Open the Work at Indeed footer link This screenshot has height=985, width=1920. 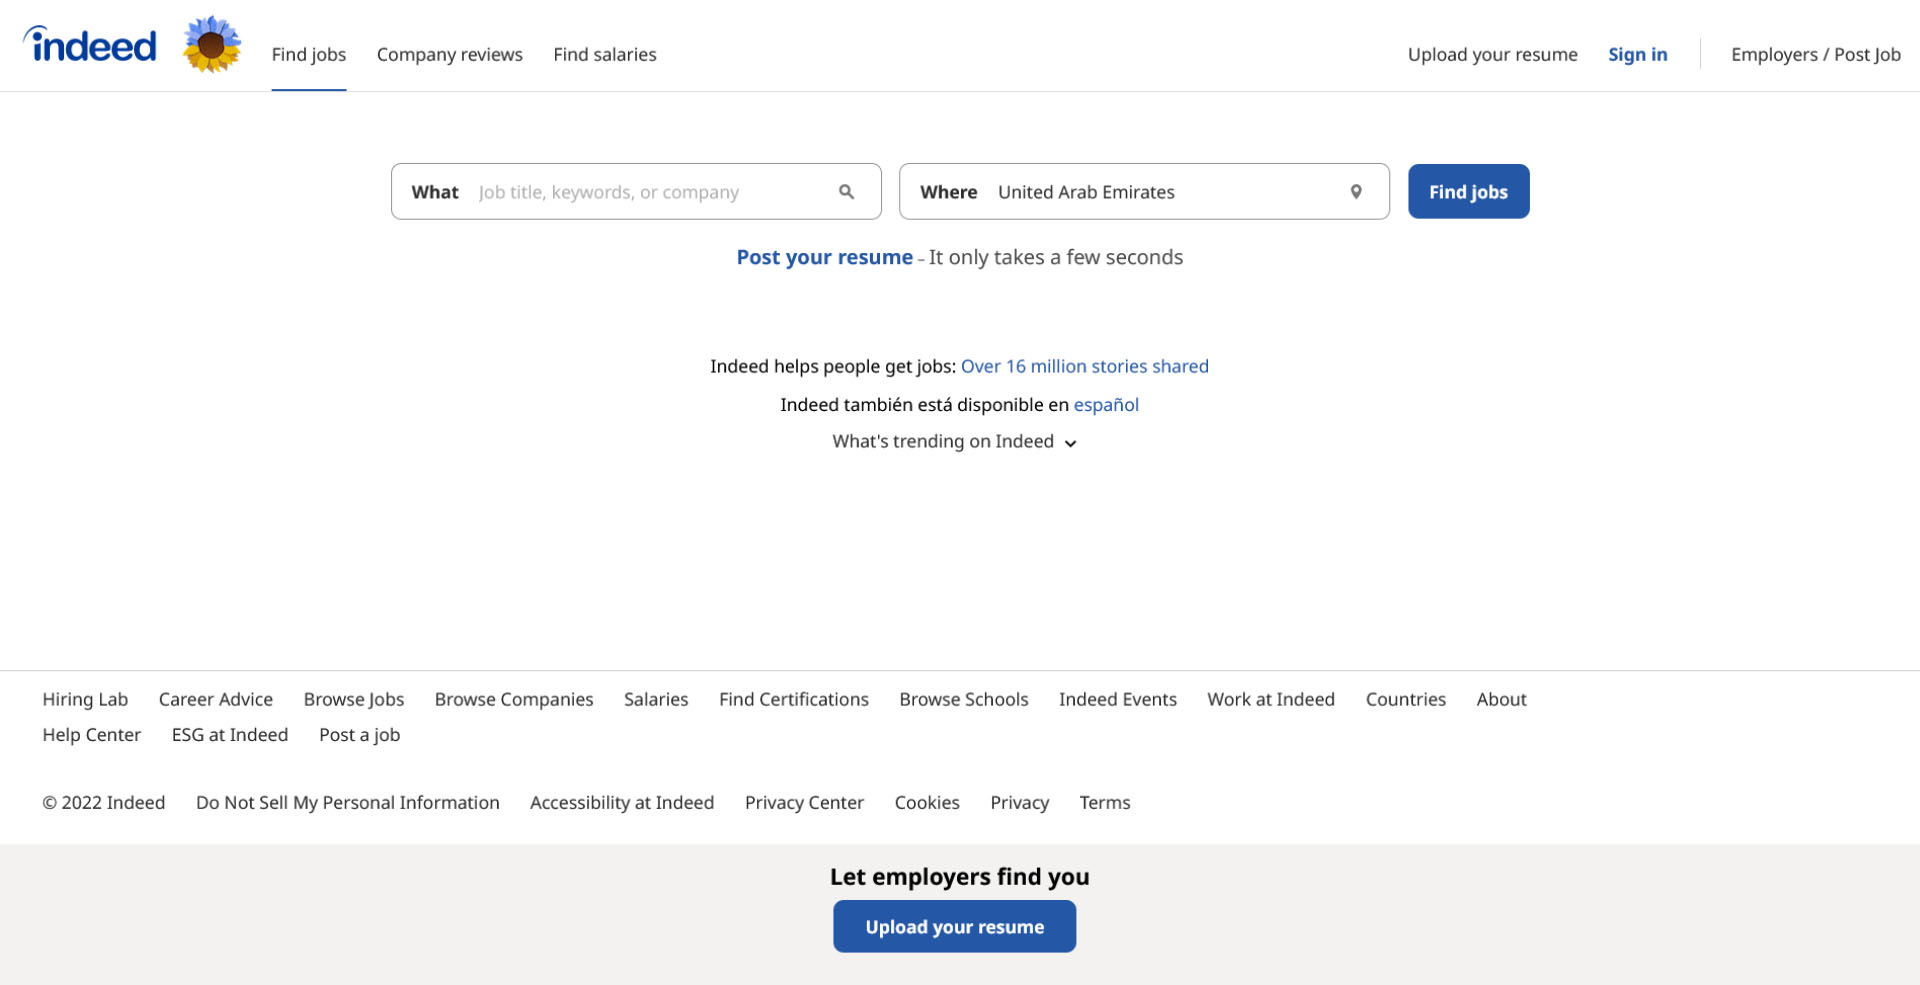[1271, 699]
